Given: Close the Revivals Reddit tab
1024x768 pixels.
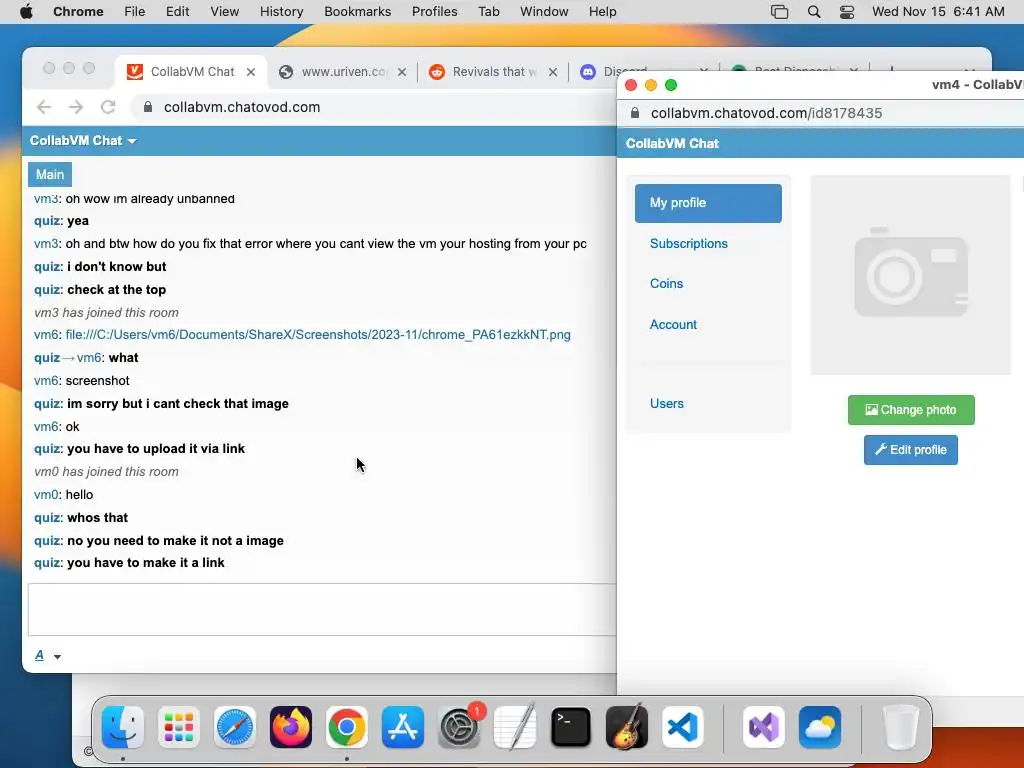Looking at the screenshot, I should tap(553, 72).
